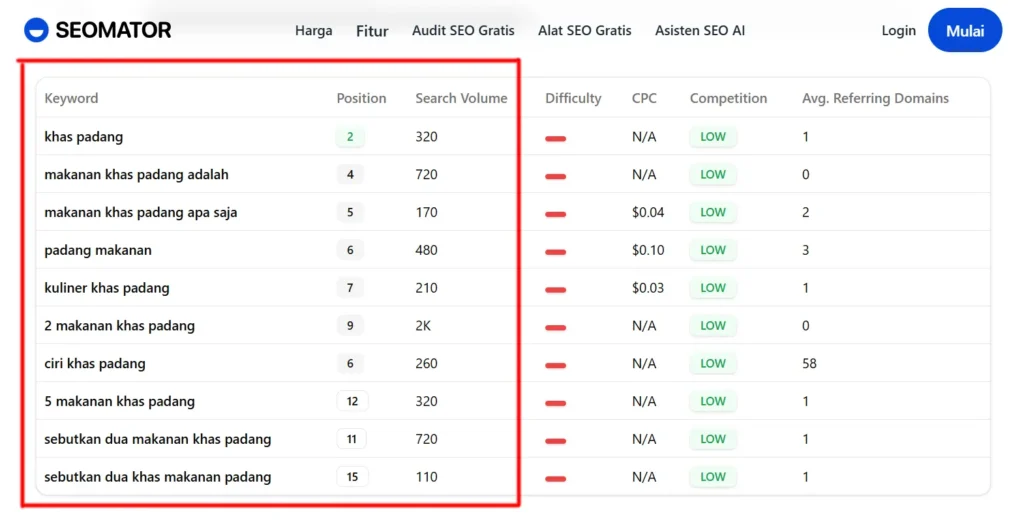Click Avg. Referring Domains column header

tap(875, 98)
